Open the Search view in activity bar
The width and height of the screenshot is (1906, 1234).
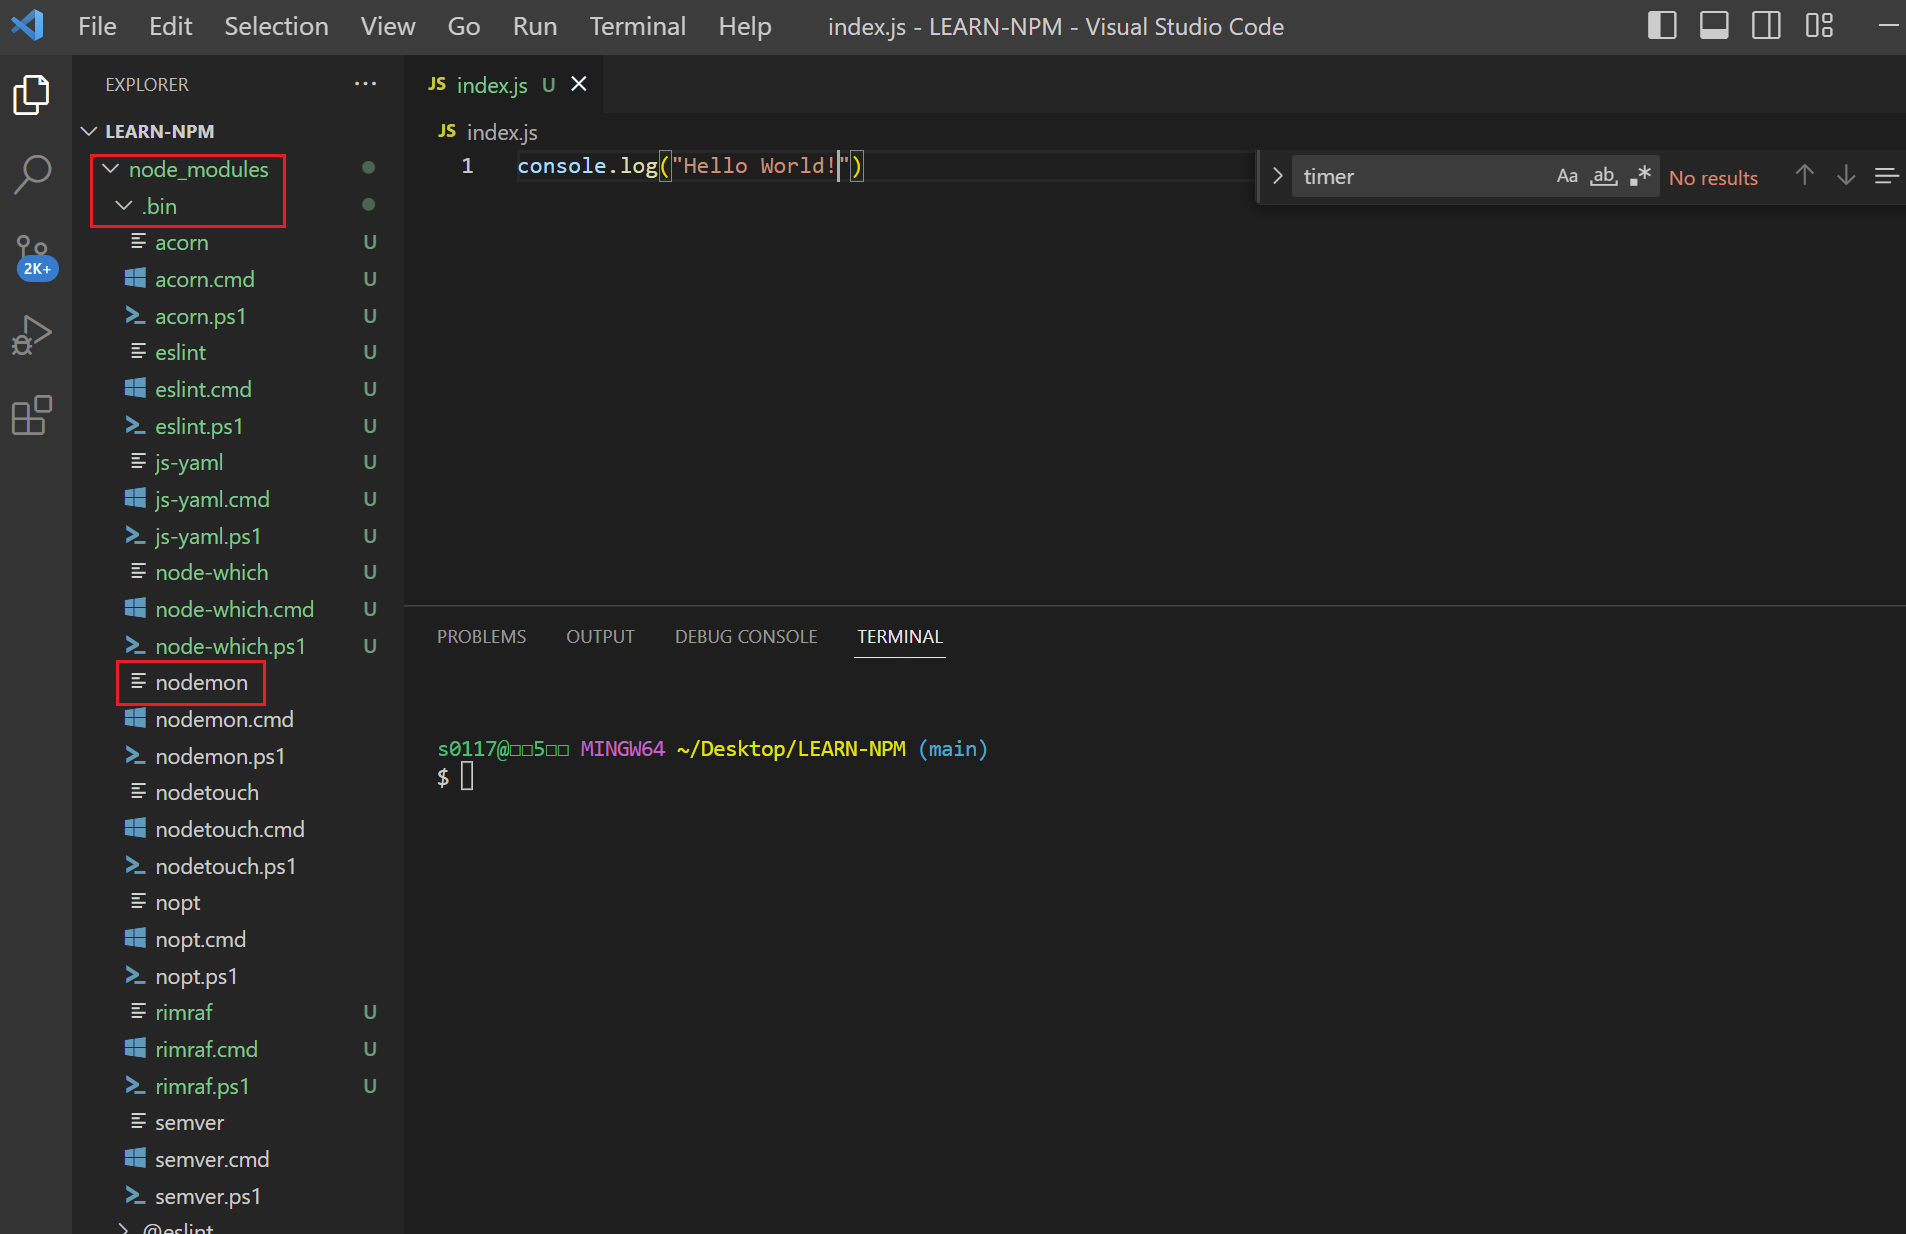[32, 175]
